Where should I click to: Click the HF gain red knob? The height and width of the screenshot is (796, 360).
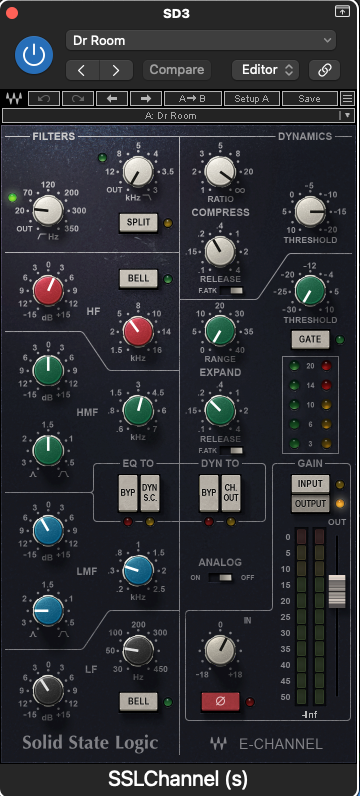tap(48, 290)
